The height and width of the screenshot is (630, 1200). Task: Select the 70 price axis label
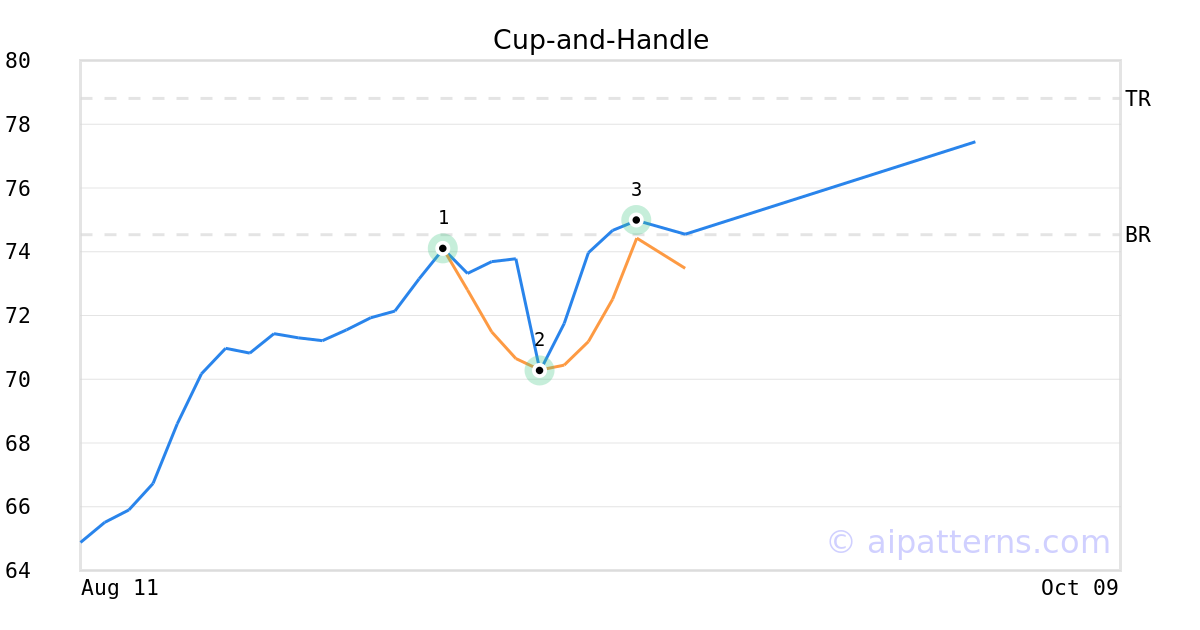click(x=18, y=380)
